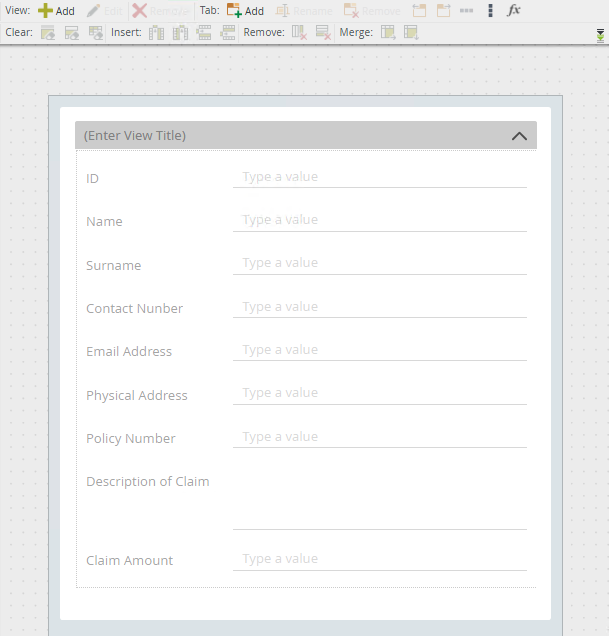This screenshot has height=636, width=609.
Task: Click Tab Remove button
Action: (x=372, y=11)
